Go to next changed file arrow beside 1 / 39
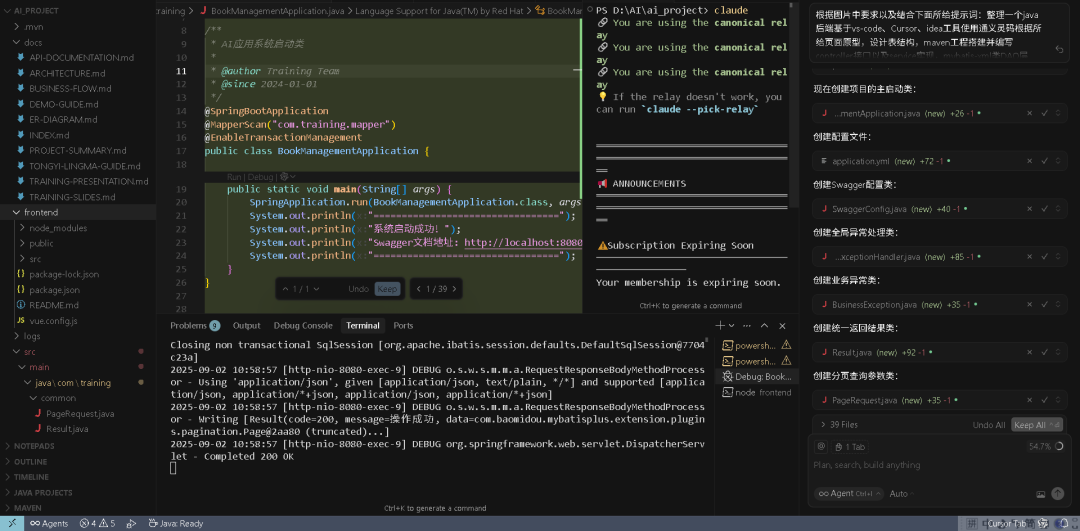 click(455, 289)
